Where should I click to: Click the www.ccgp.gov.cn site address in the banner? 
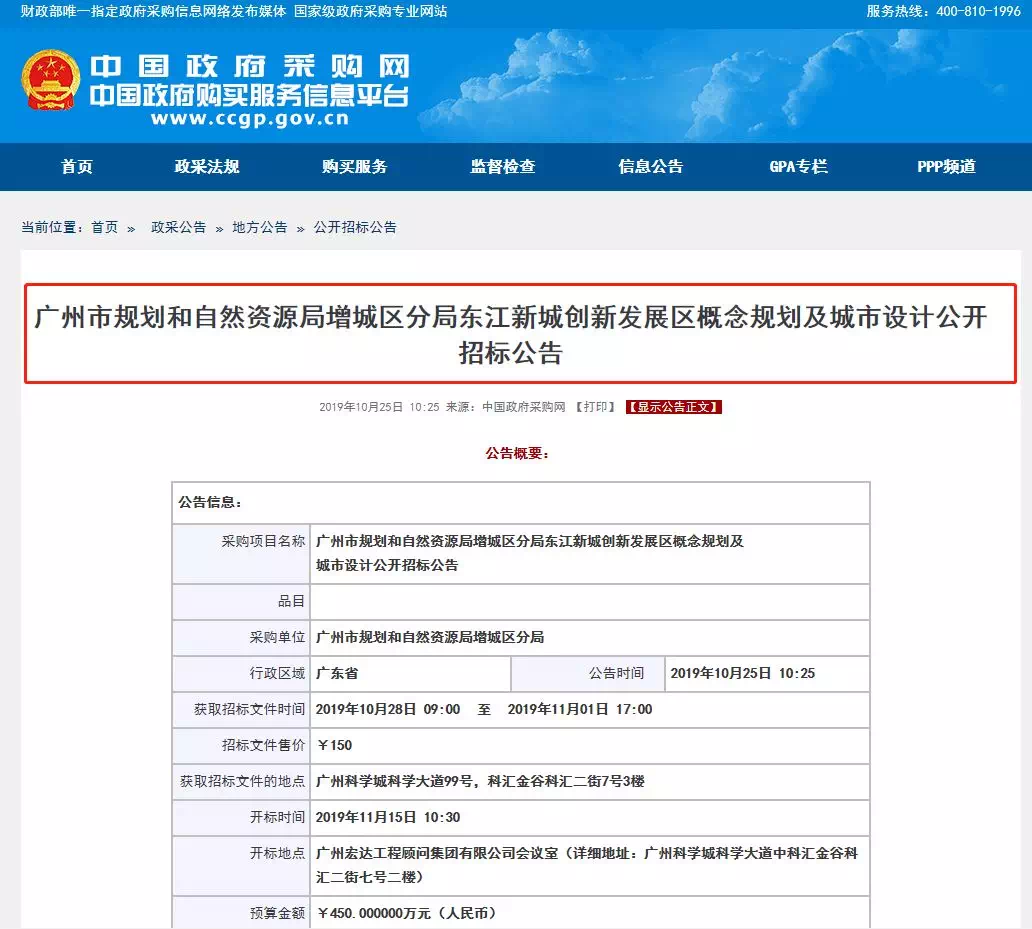249,118
